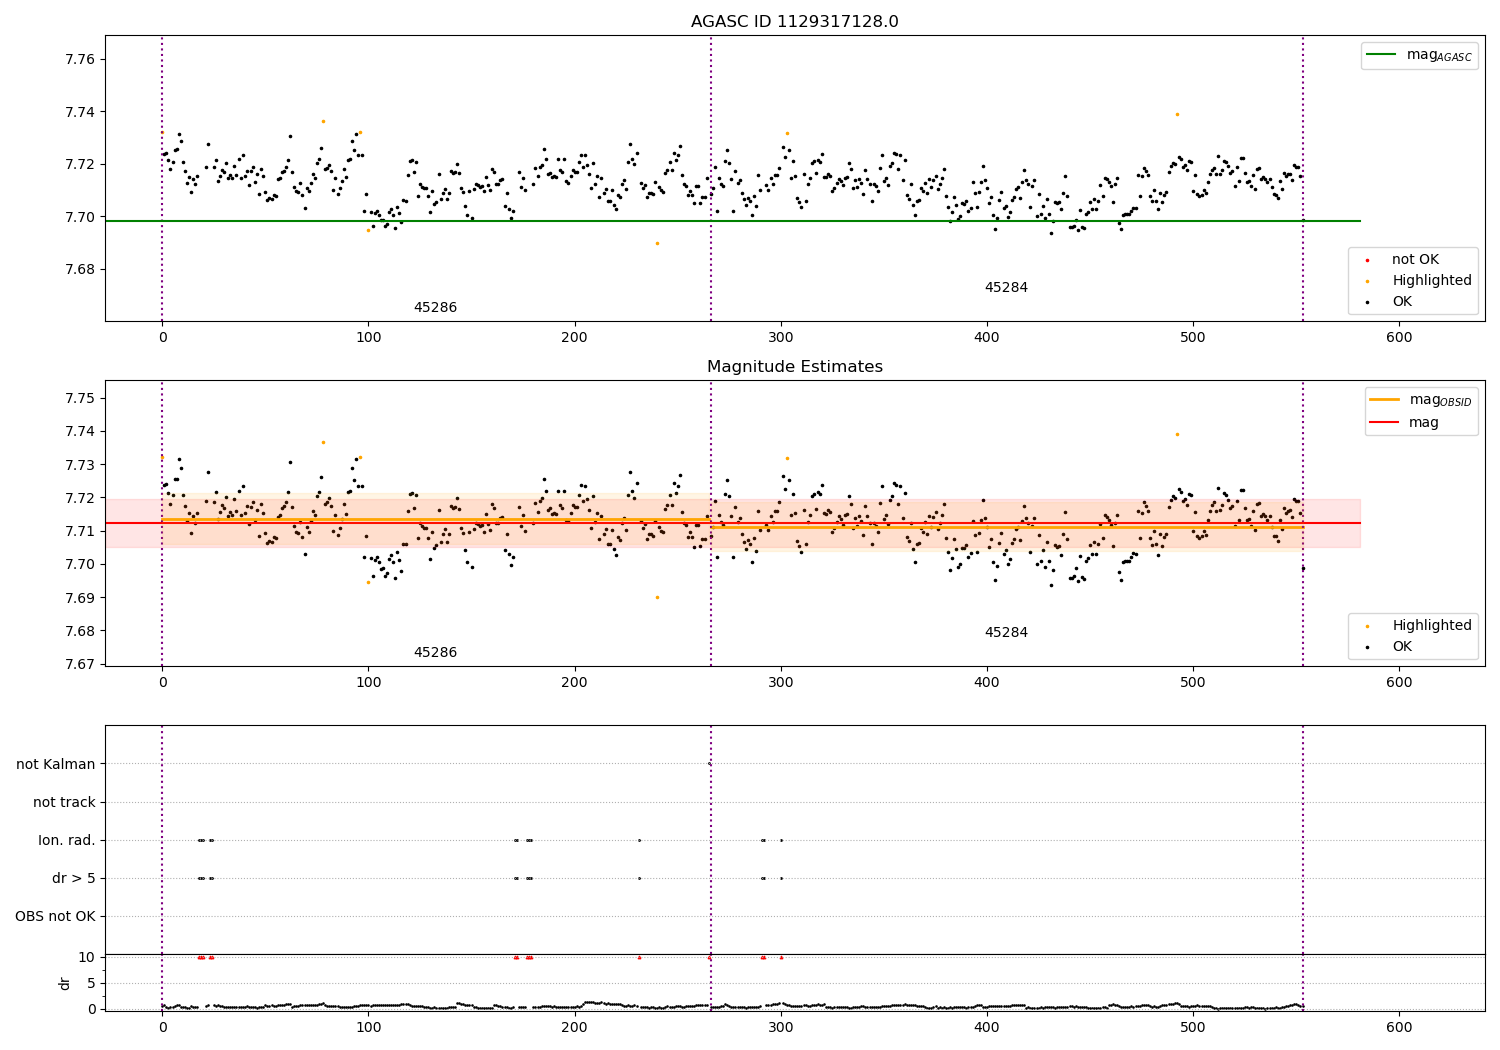Click "OK" in the Magnitude Estimates legend
Screen dimensions: 1500x1050
tap(1390, 647)
